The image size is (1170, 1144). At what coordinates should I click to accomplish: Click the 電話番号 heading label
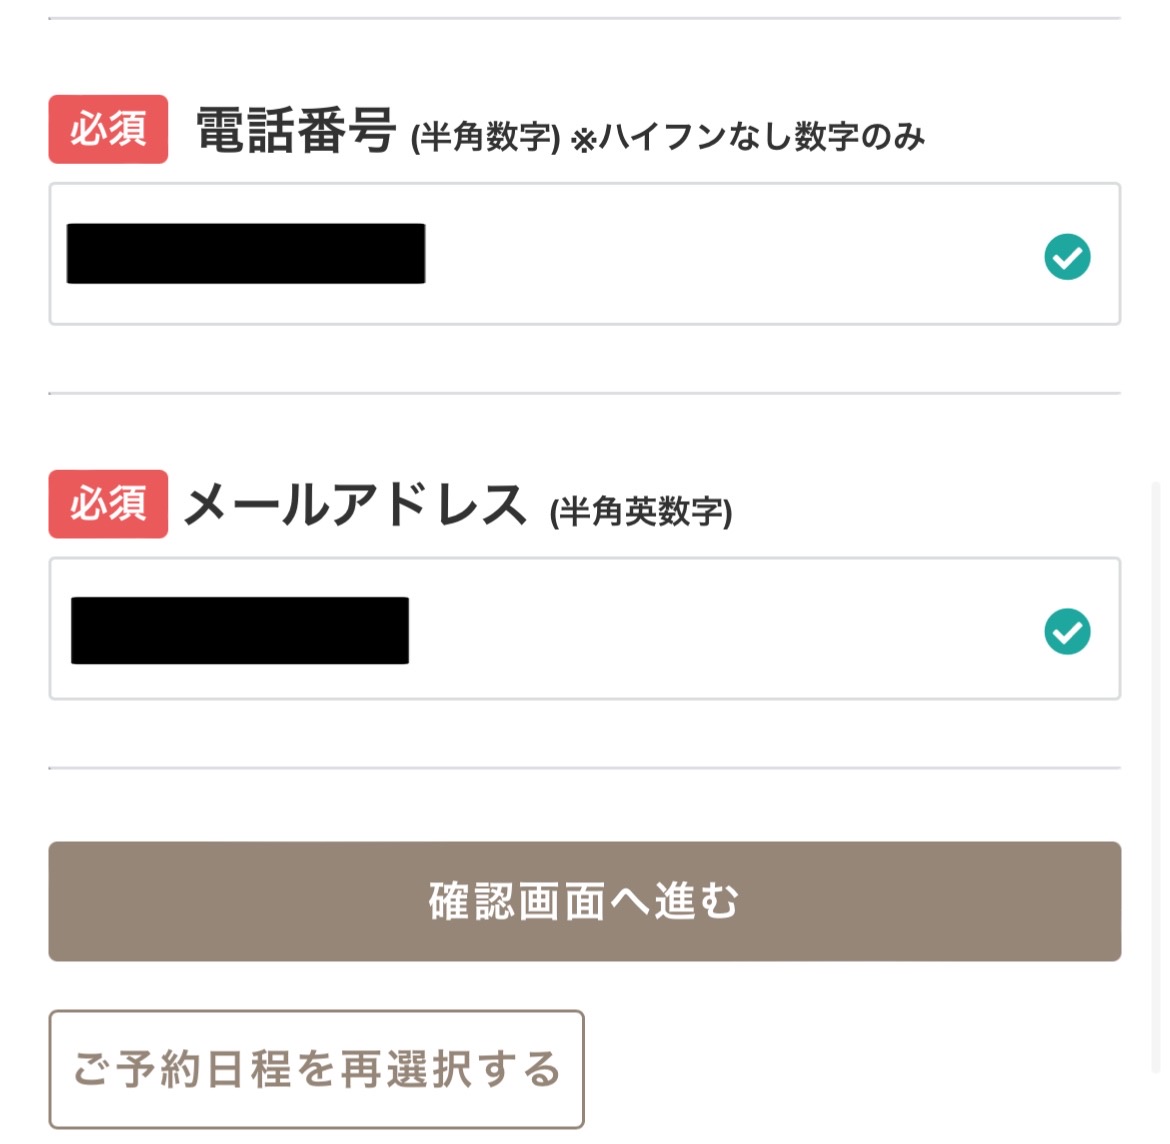(x=295, y=131)
